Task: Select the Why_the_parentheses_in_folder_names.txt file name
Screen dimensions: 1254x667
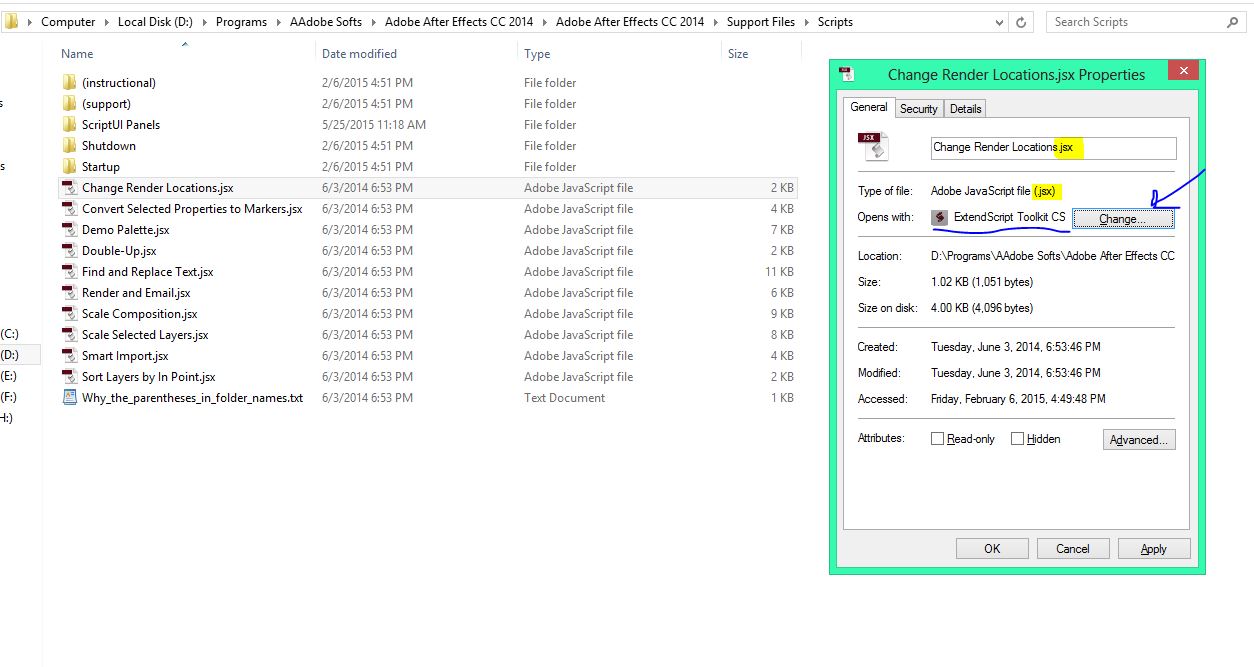Action: (192, 398)
